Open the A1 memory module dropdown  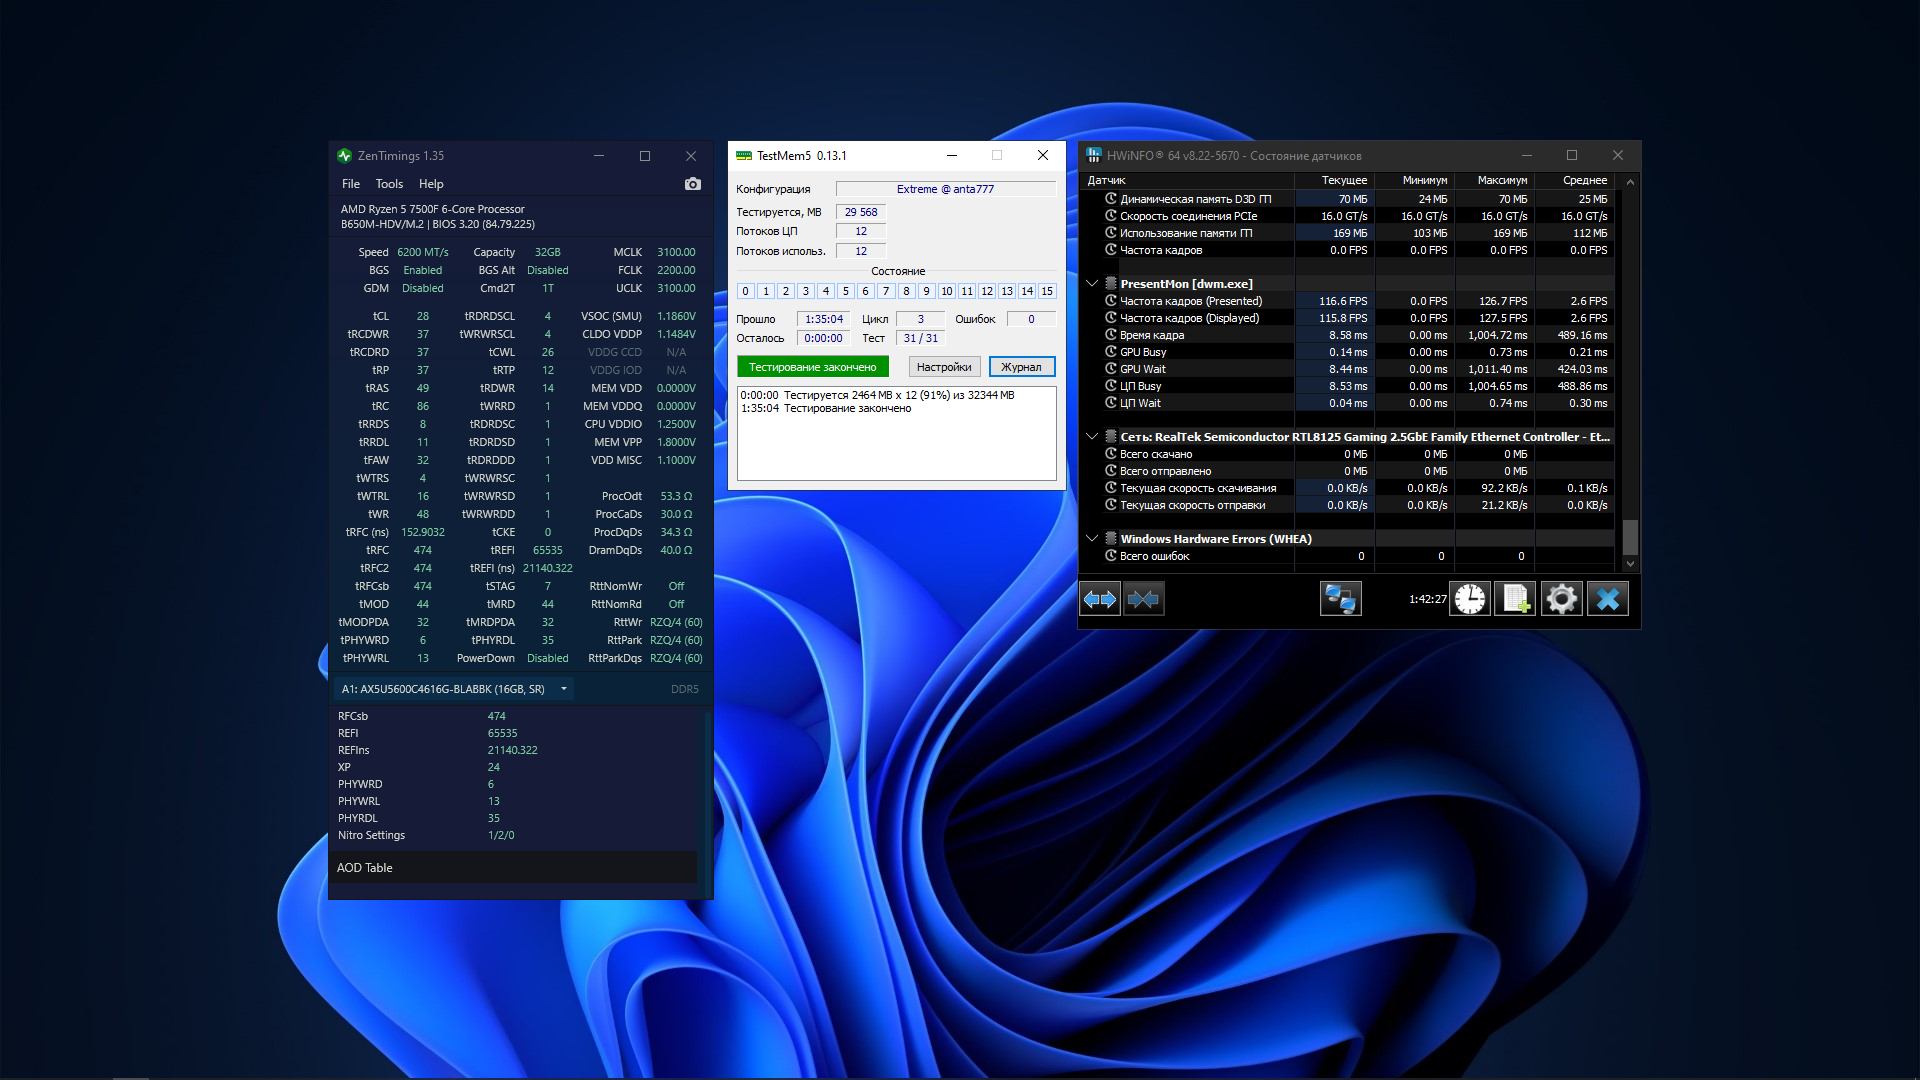pyautogui.click(x=564, y=689)
